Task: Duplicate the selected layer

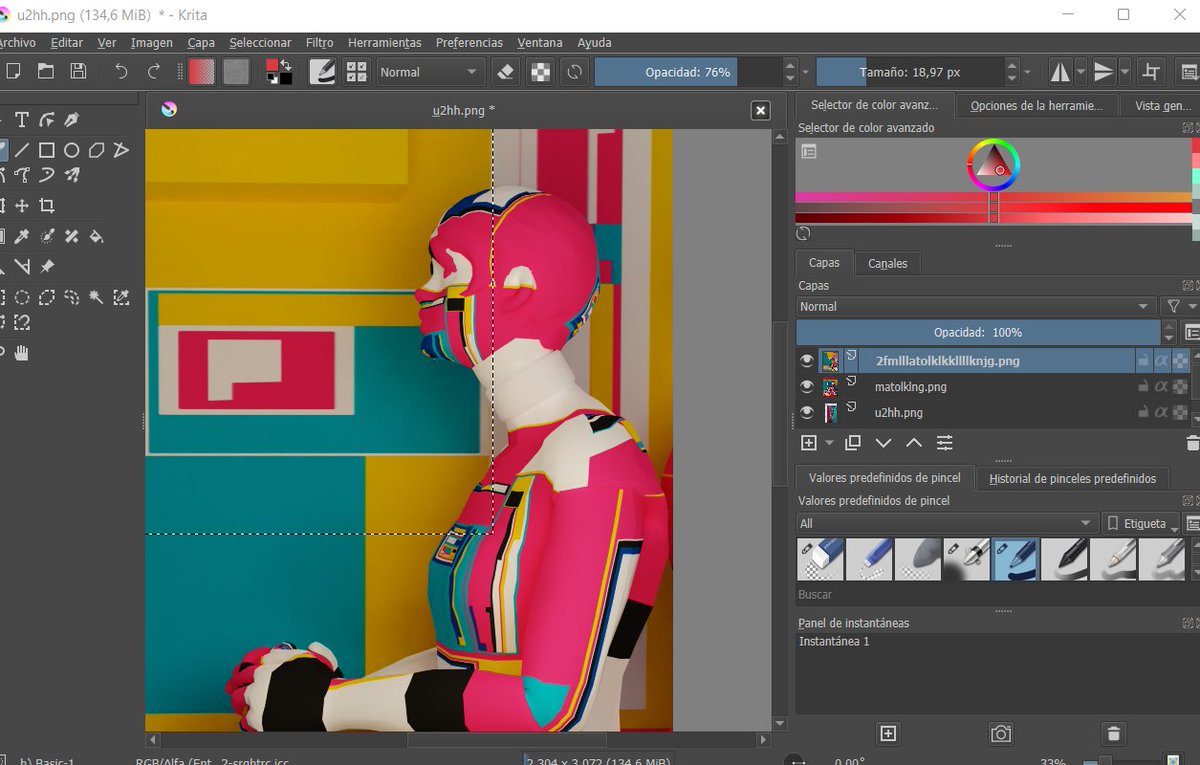Action: 853,442
